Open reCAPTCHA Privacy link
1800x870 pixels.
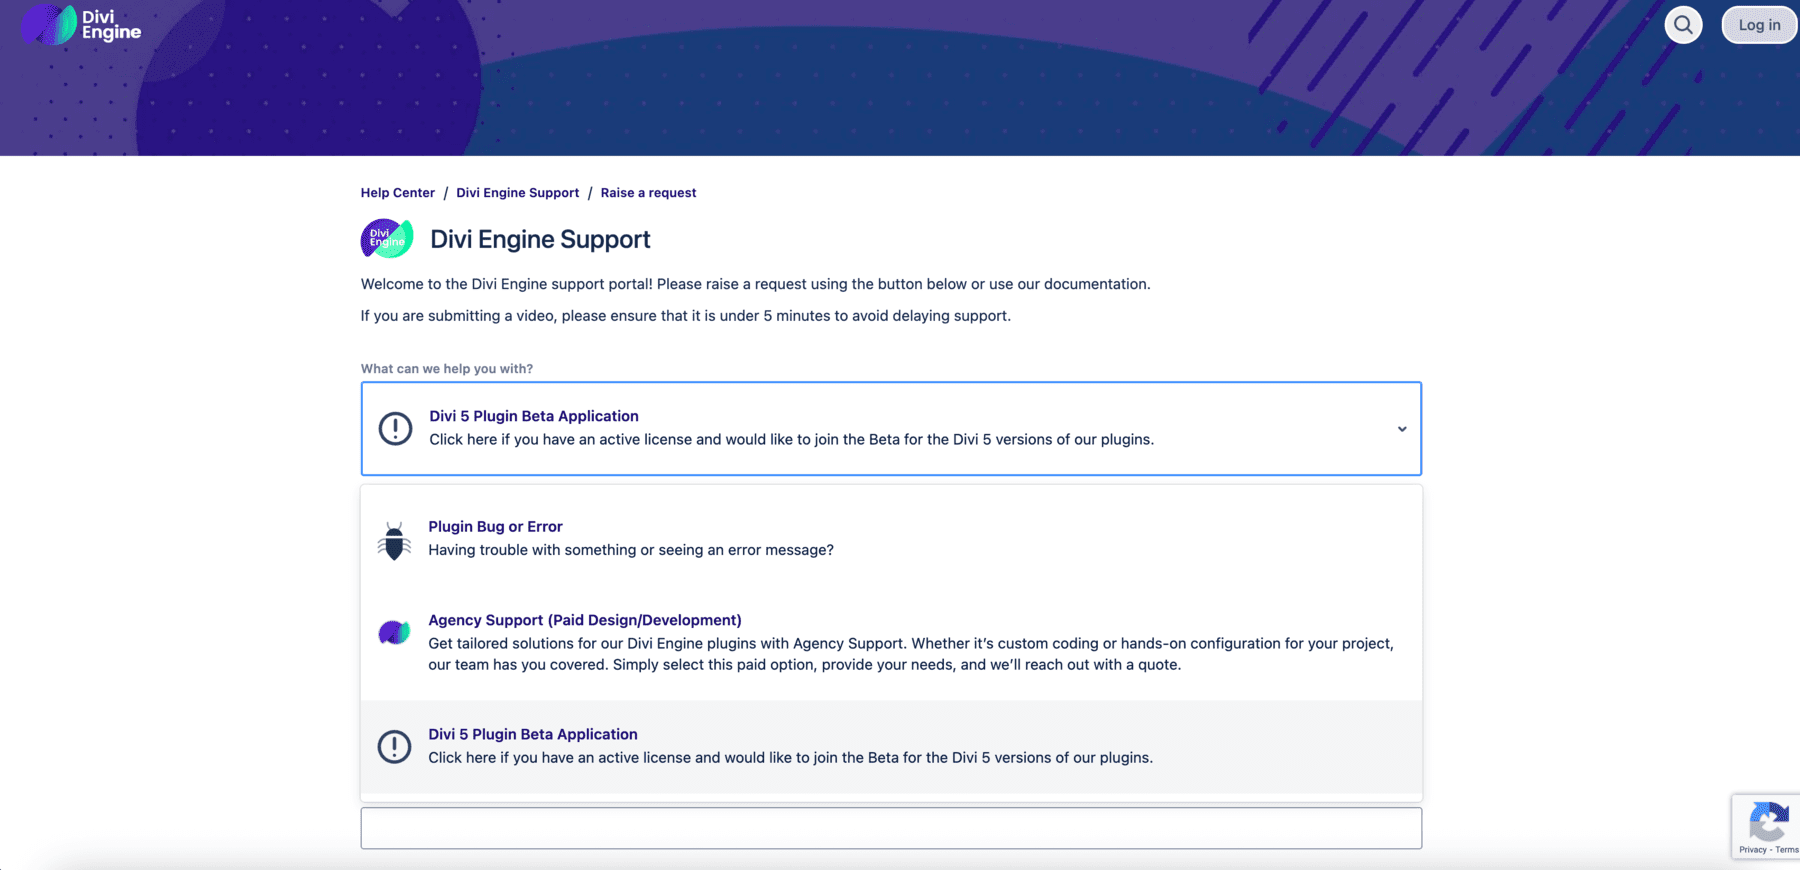coord(1751,850)
